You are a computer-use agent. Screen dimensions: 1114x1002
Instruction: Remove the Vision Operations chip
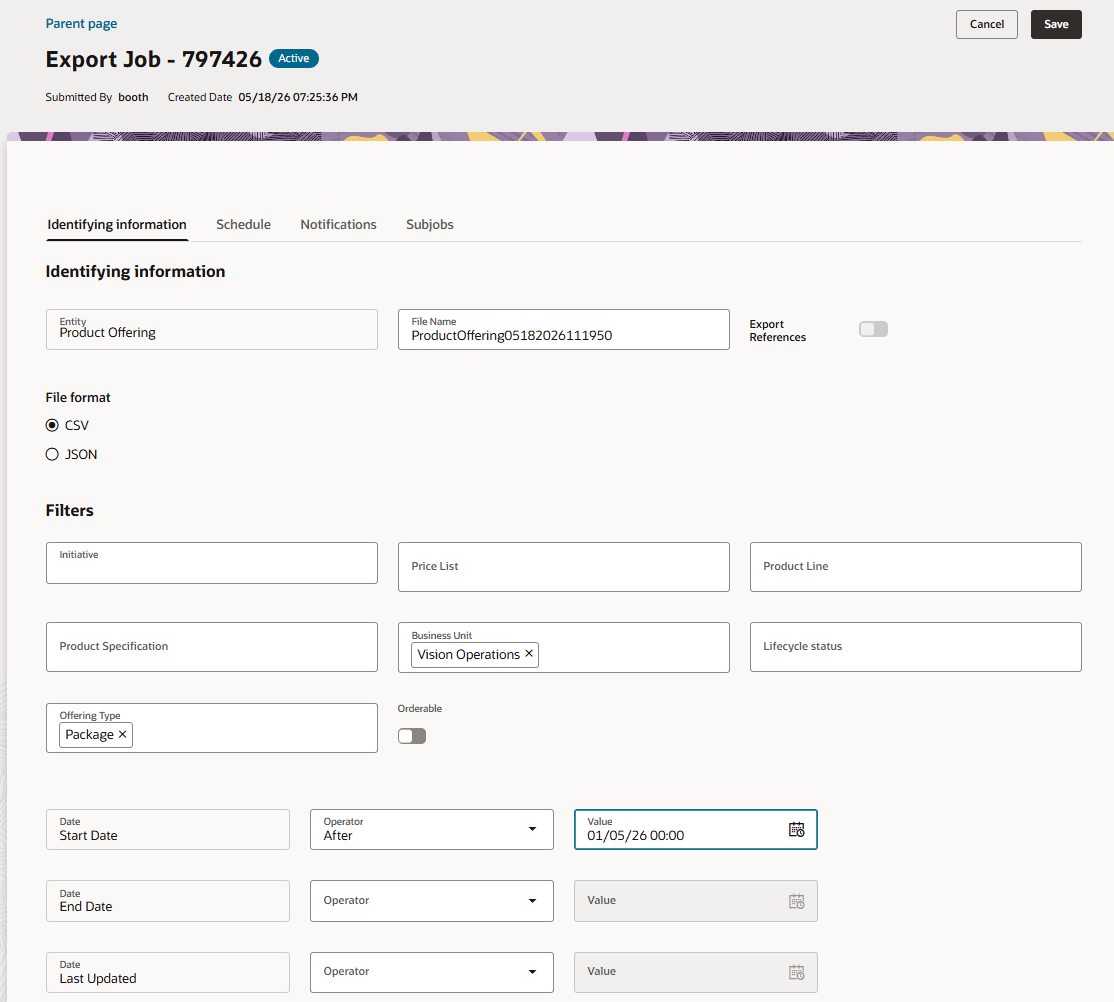(x=529, y=654)
